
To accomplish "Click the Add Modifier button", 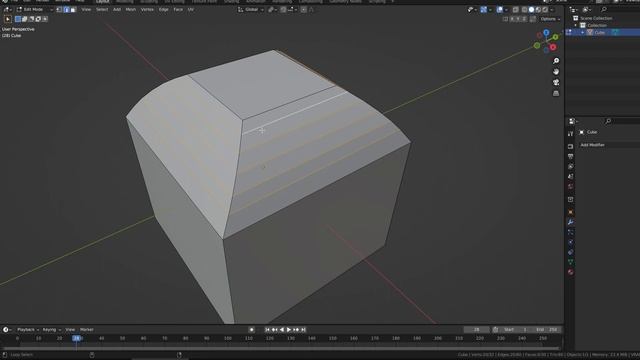I will point(610,145).
